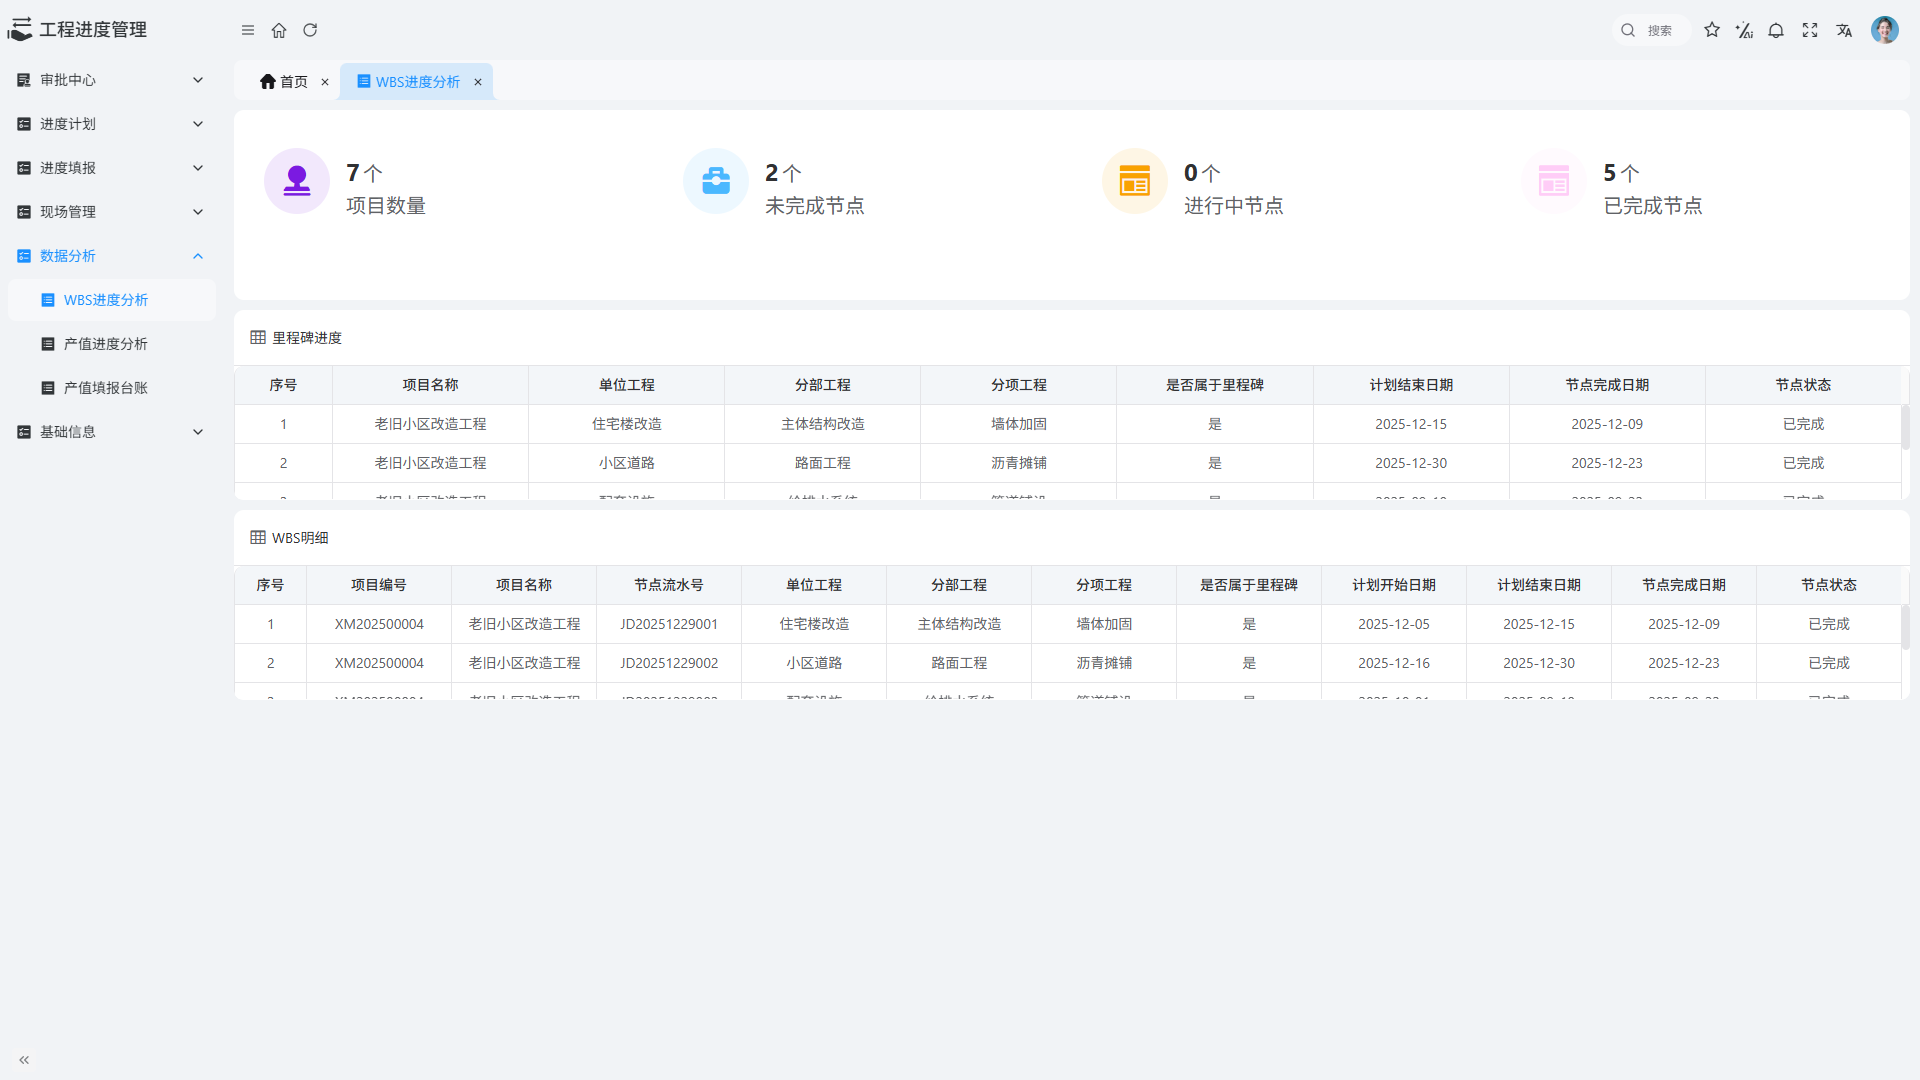Click the pink 已完成节点 icon
Viewport: 1920px width, 1080px height.
(x=1554, y=181)
